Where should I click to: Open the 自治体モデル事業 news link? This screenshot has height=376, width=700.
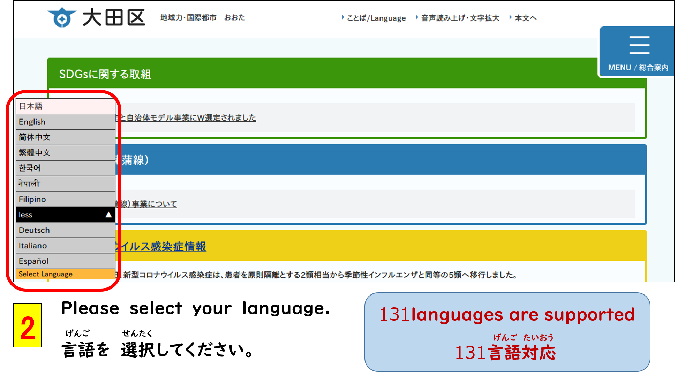click(186, 118)
